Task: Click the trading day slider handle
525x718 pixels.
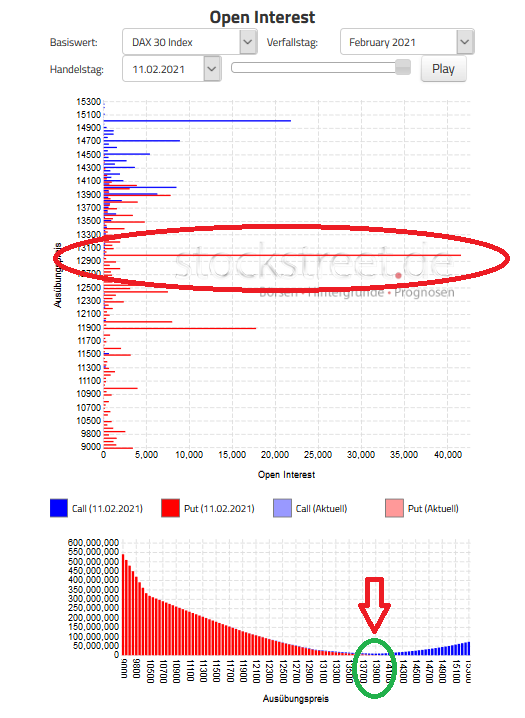Action: pyautogui.click(x=403, y=67)
